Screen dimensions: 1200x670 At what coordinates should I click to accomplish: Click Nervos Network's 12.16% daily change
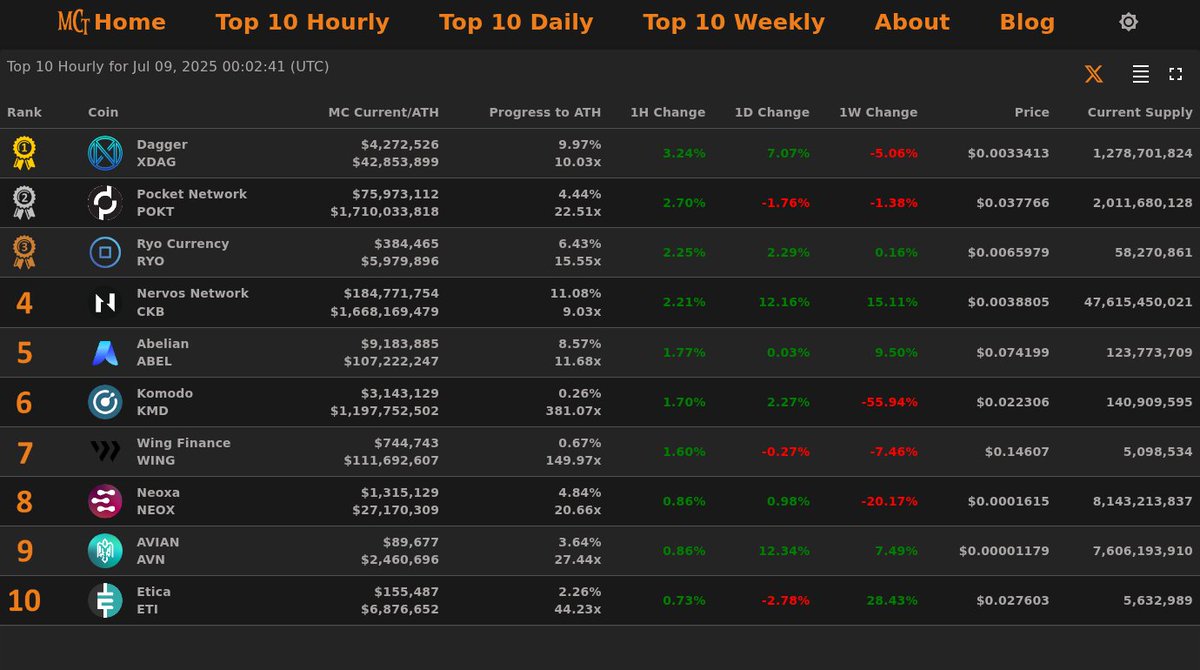785,302
